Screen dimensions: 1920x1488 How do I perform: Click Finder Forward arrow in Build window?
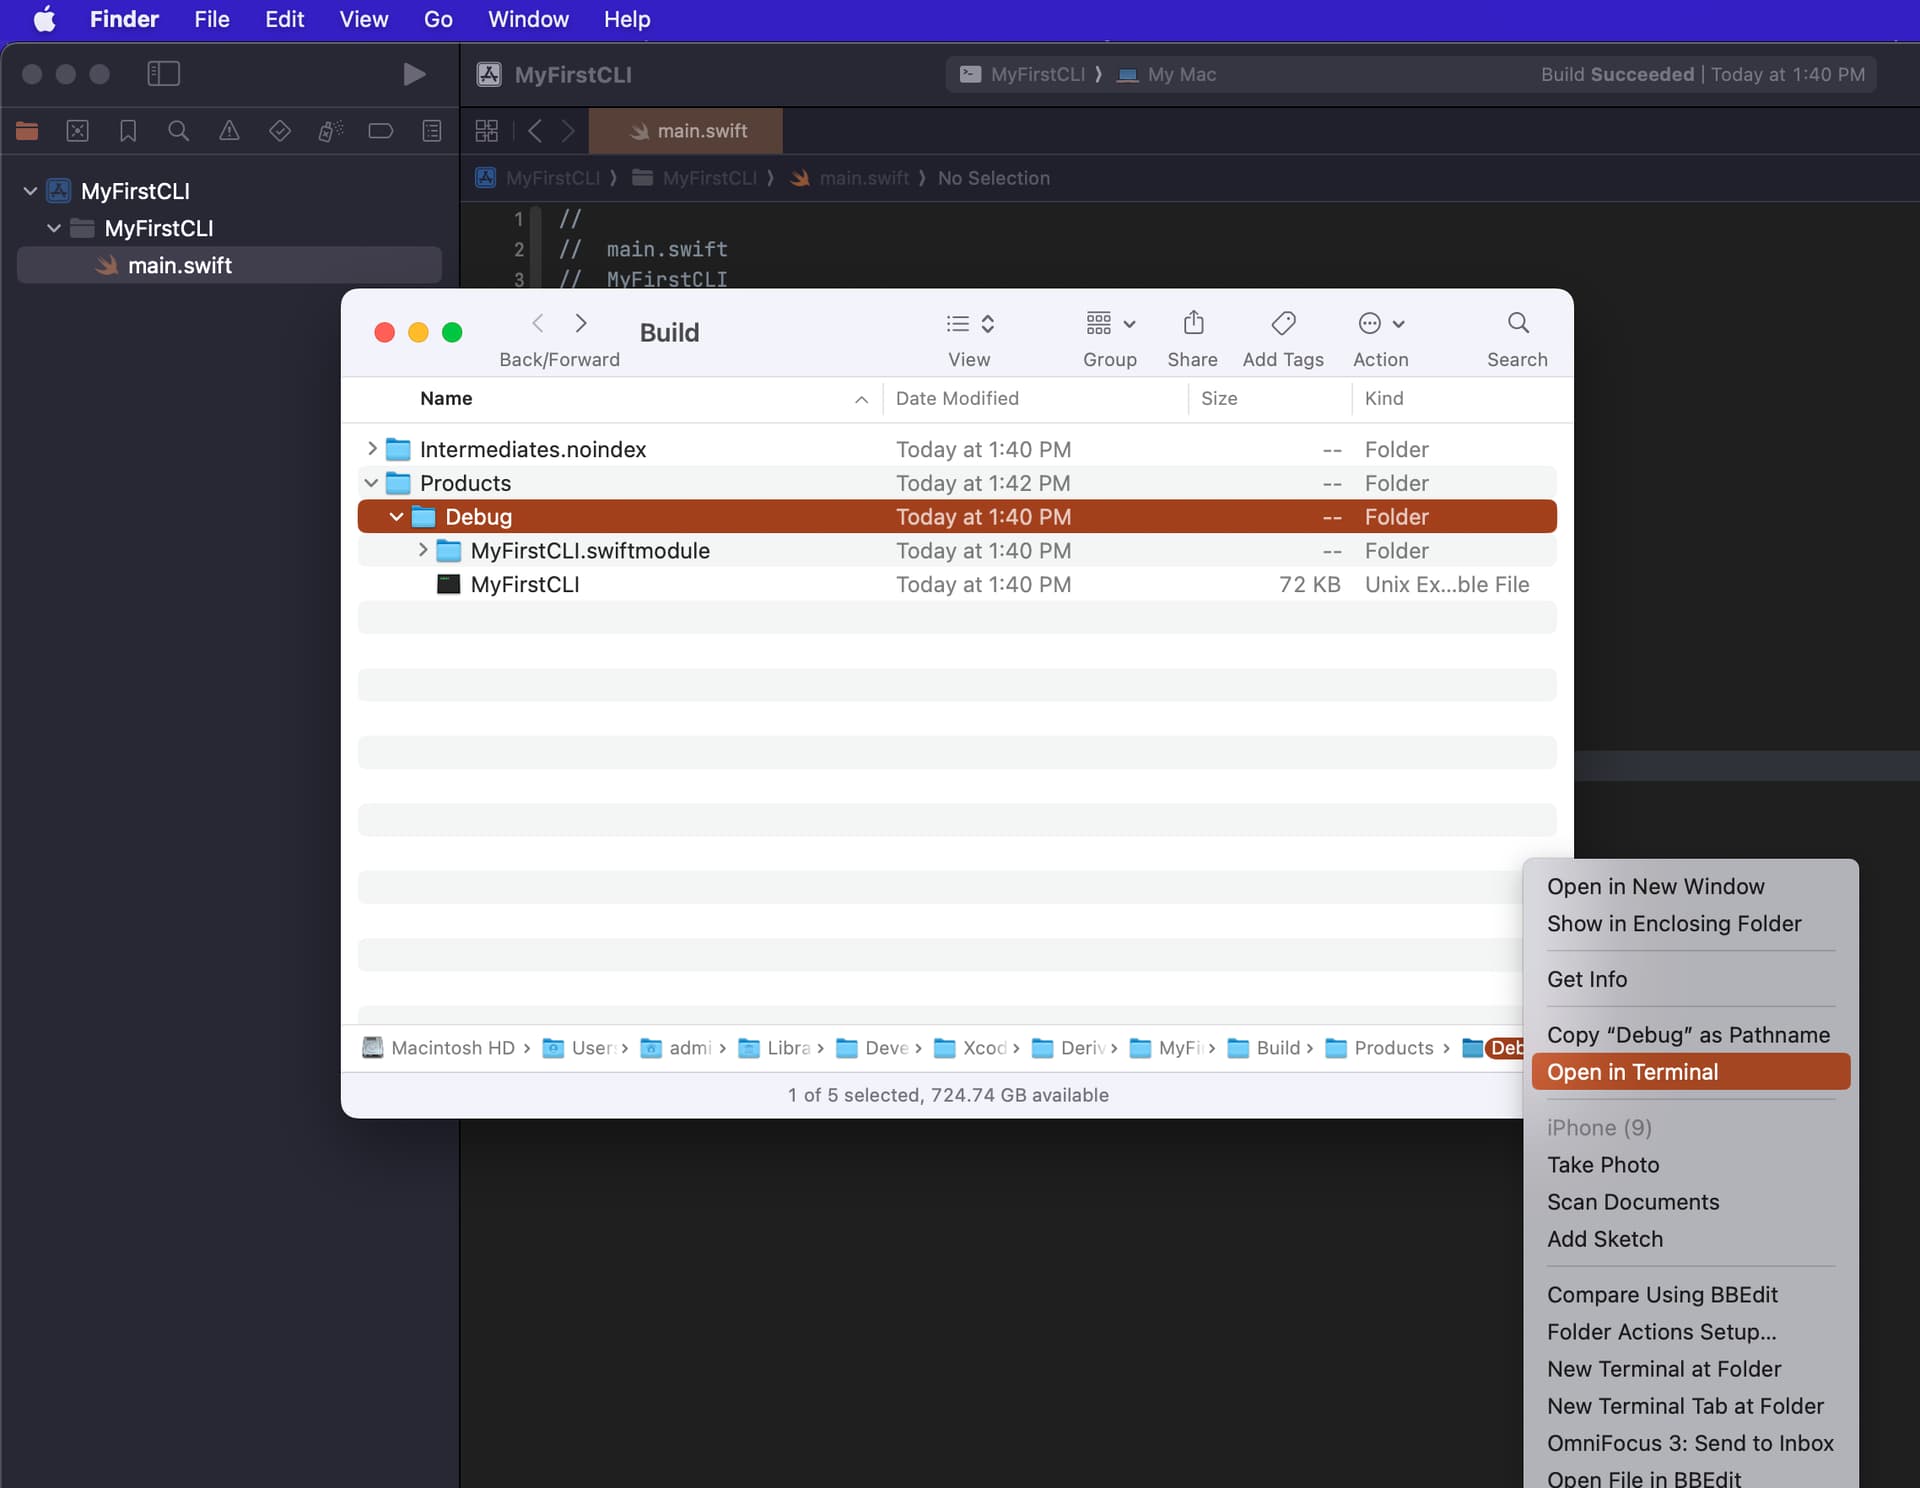pos(581,323)
